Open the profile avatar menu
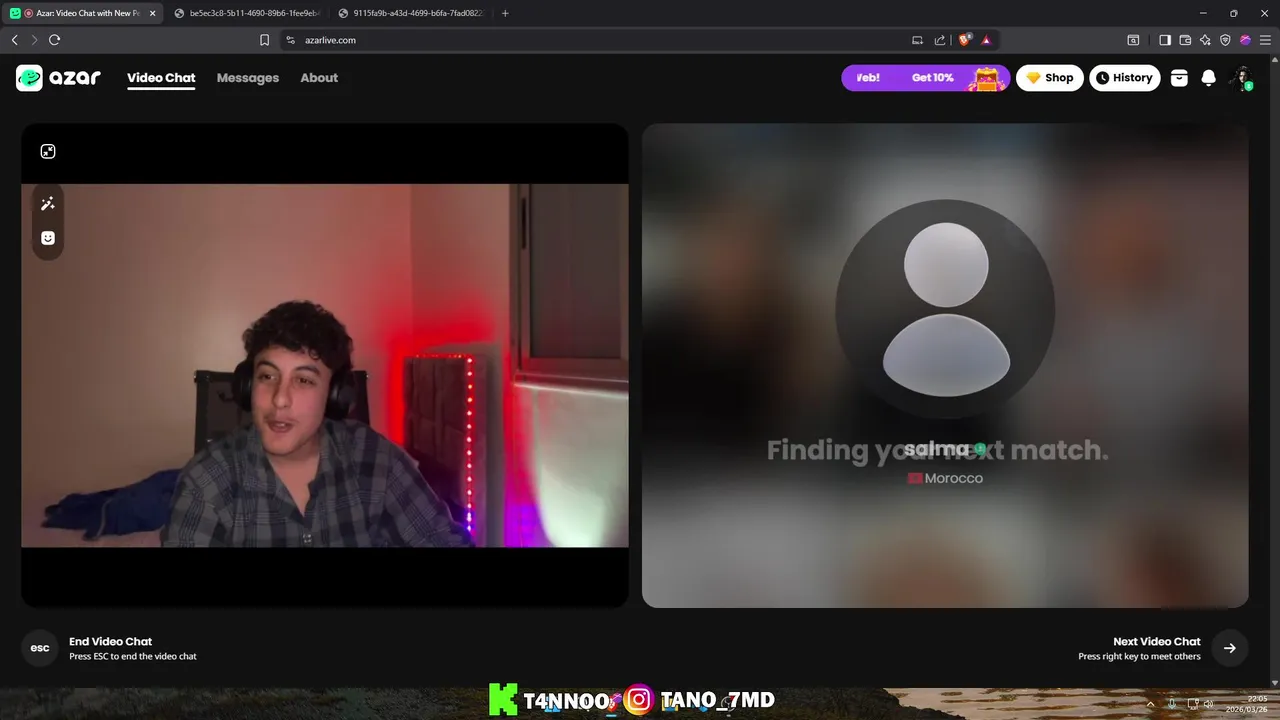 1241,78
